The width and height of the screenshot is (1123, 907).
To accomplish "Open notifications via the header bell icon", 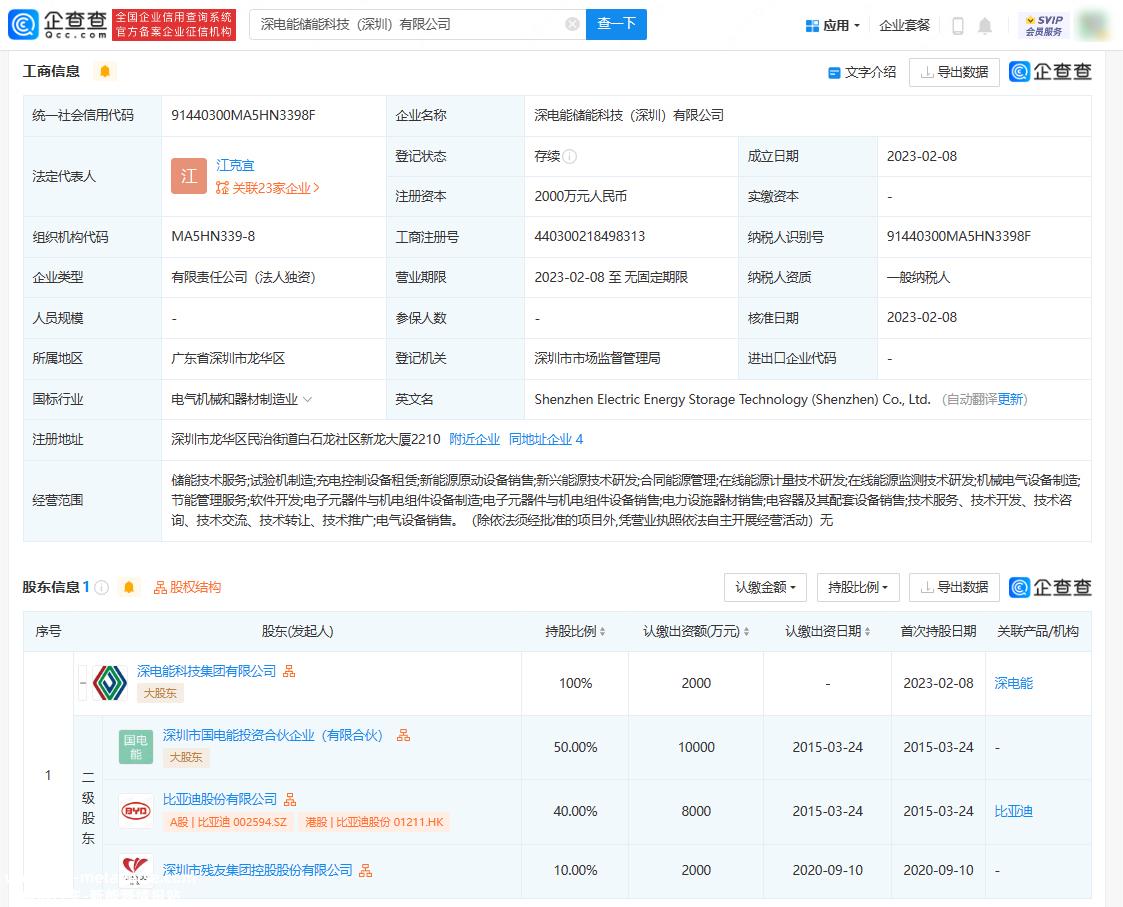I will (985, 26).
